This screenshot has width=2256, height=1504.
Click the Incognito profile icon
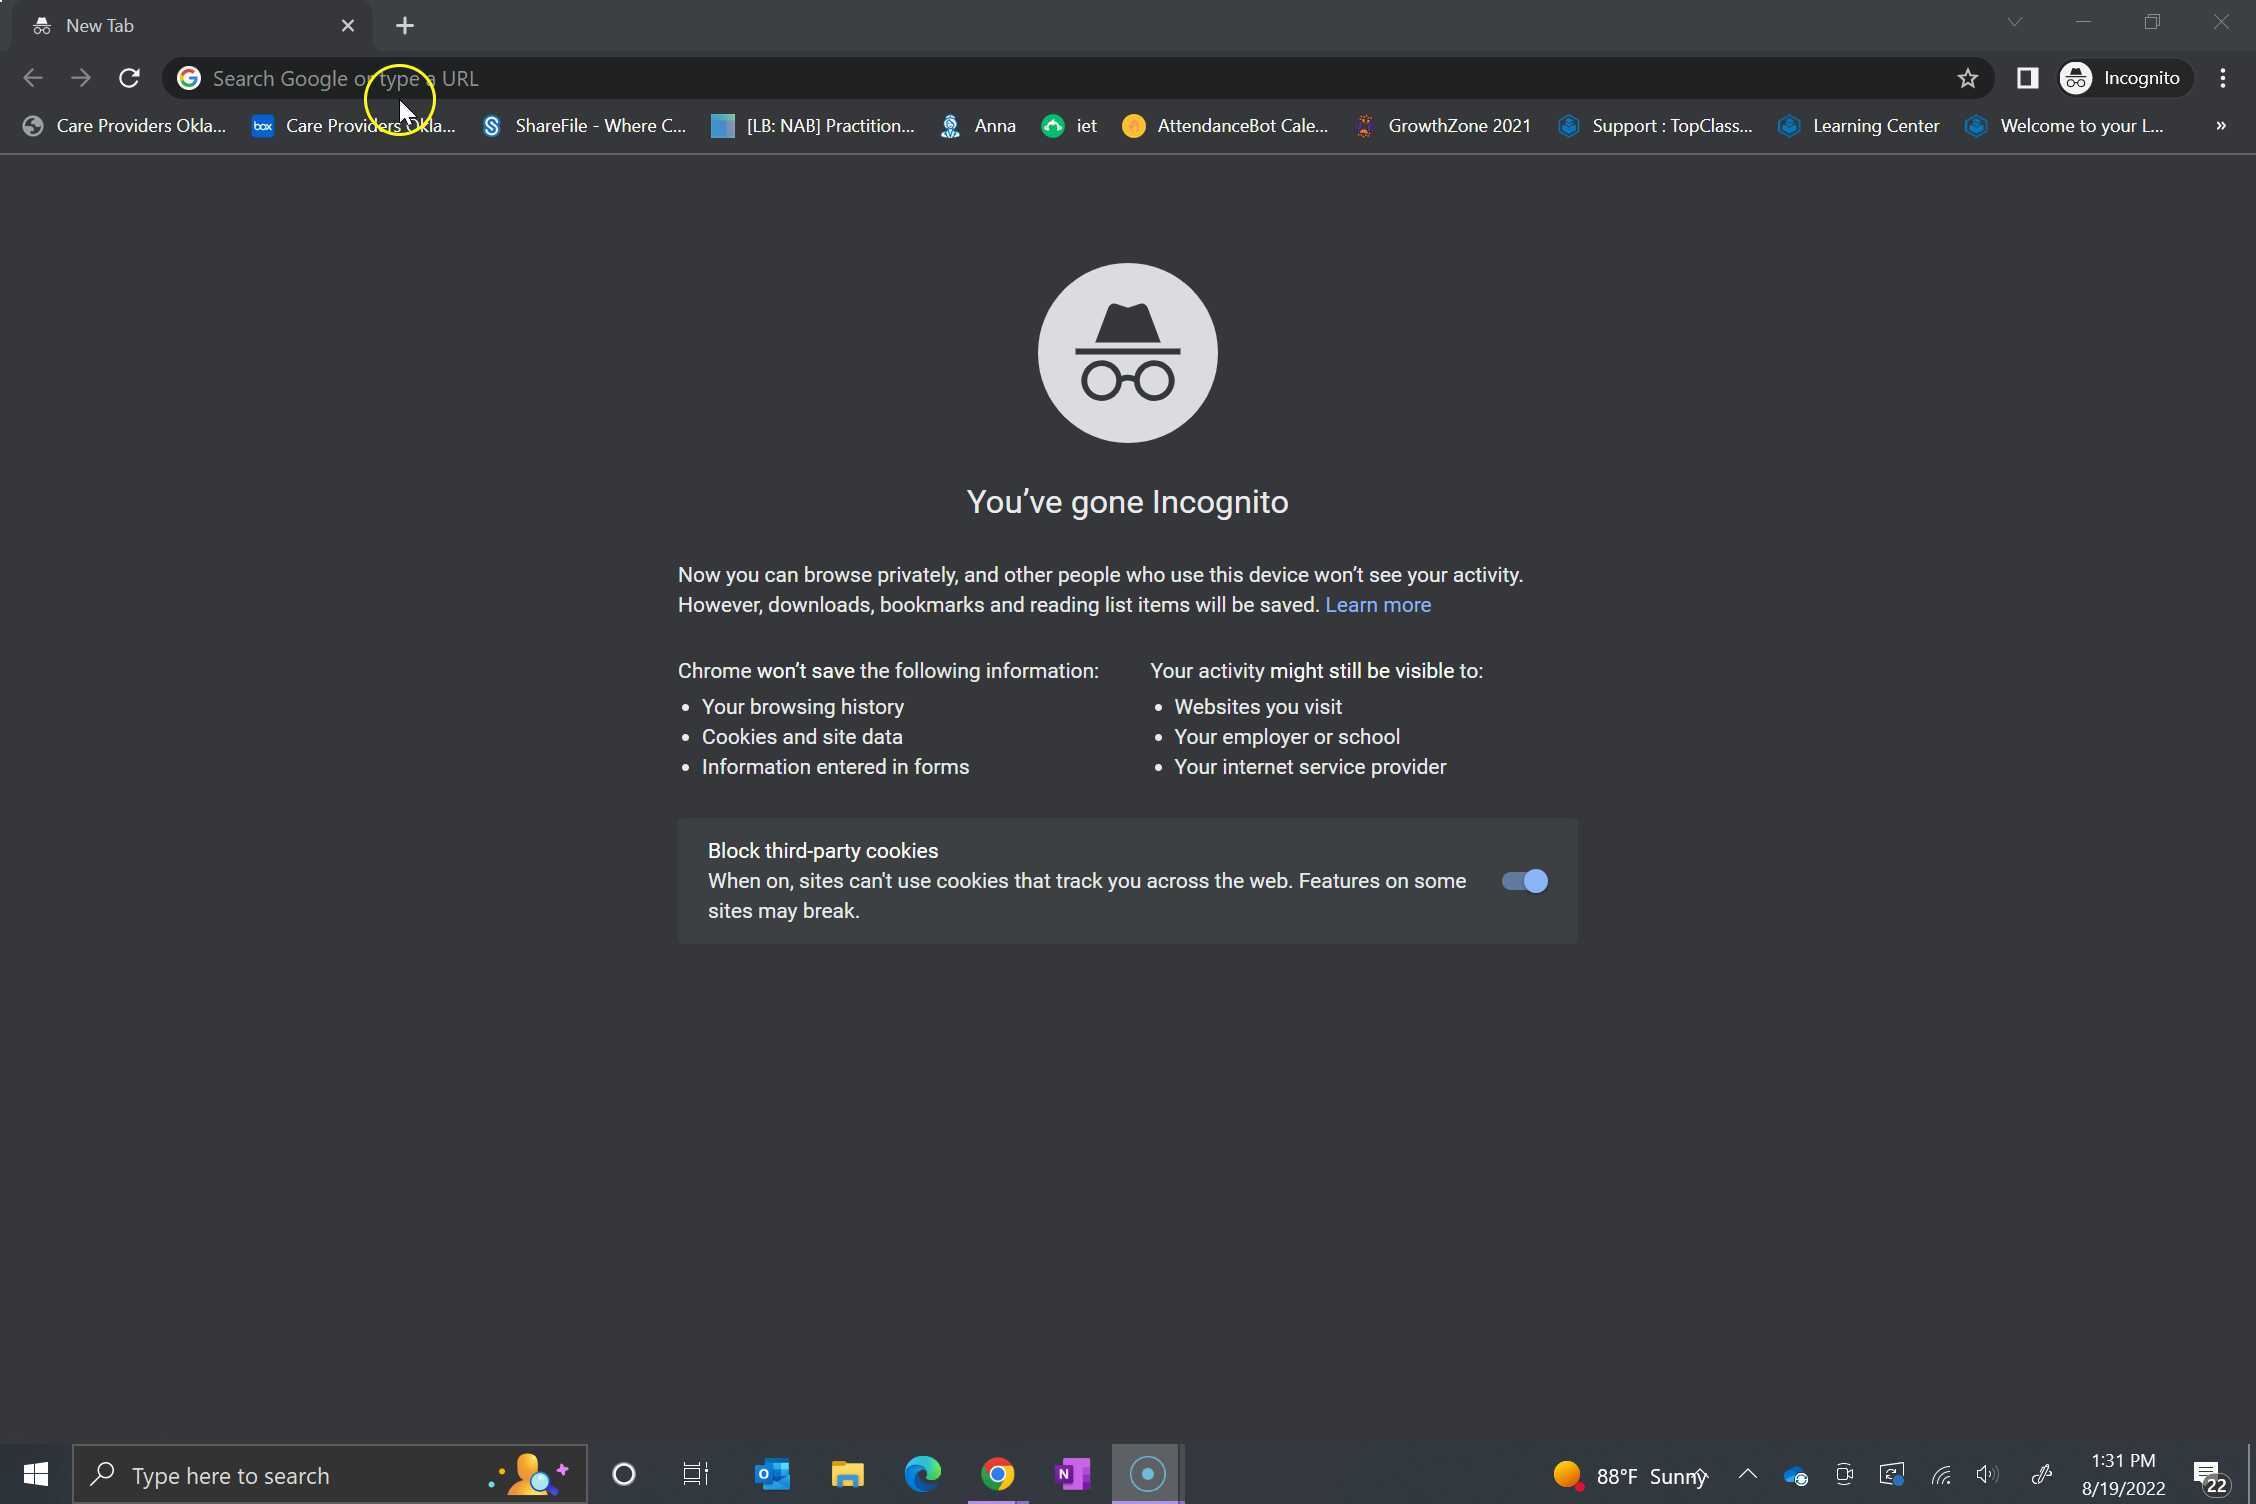2076,78
